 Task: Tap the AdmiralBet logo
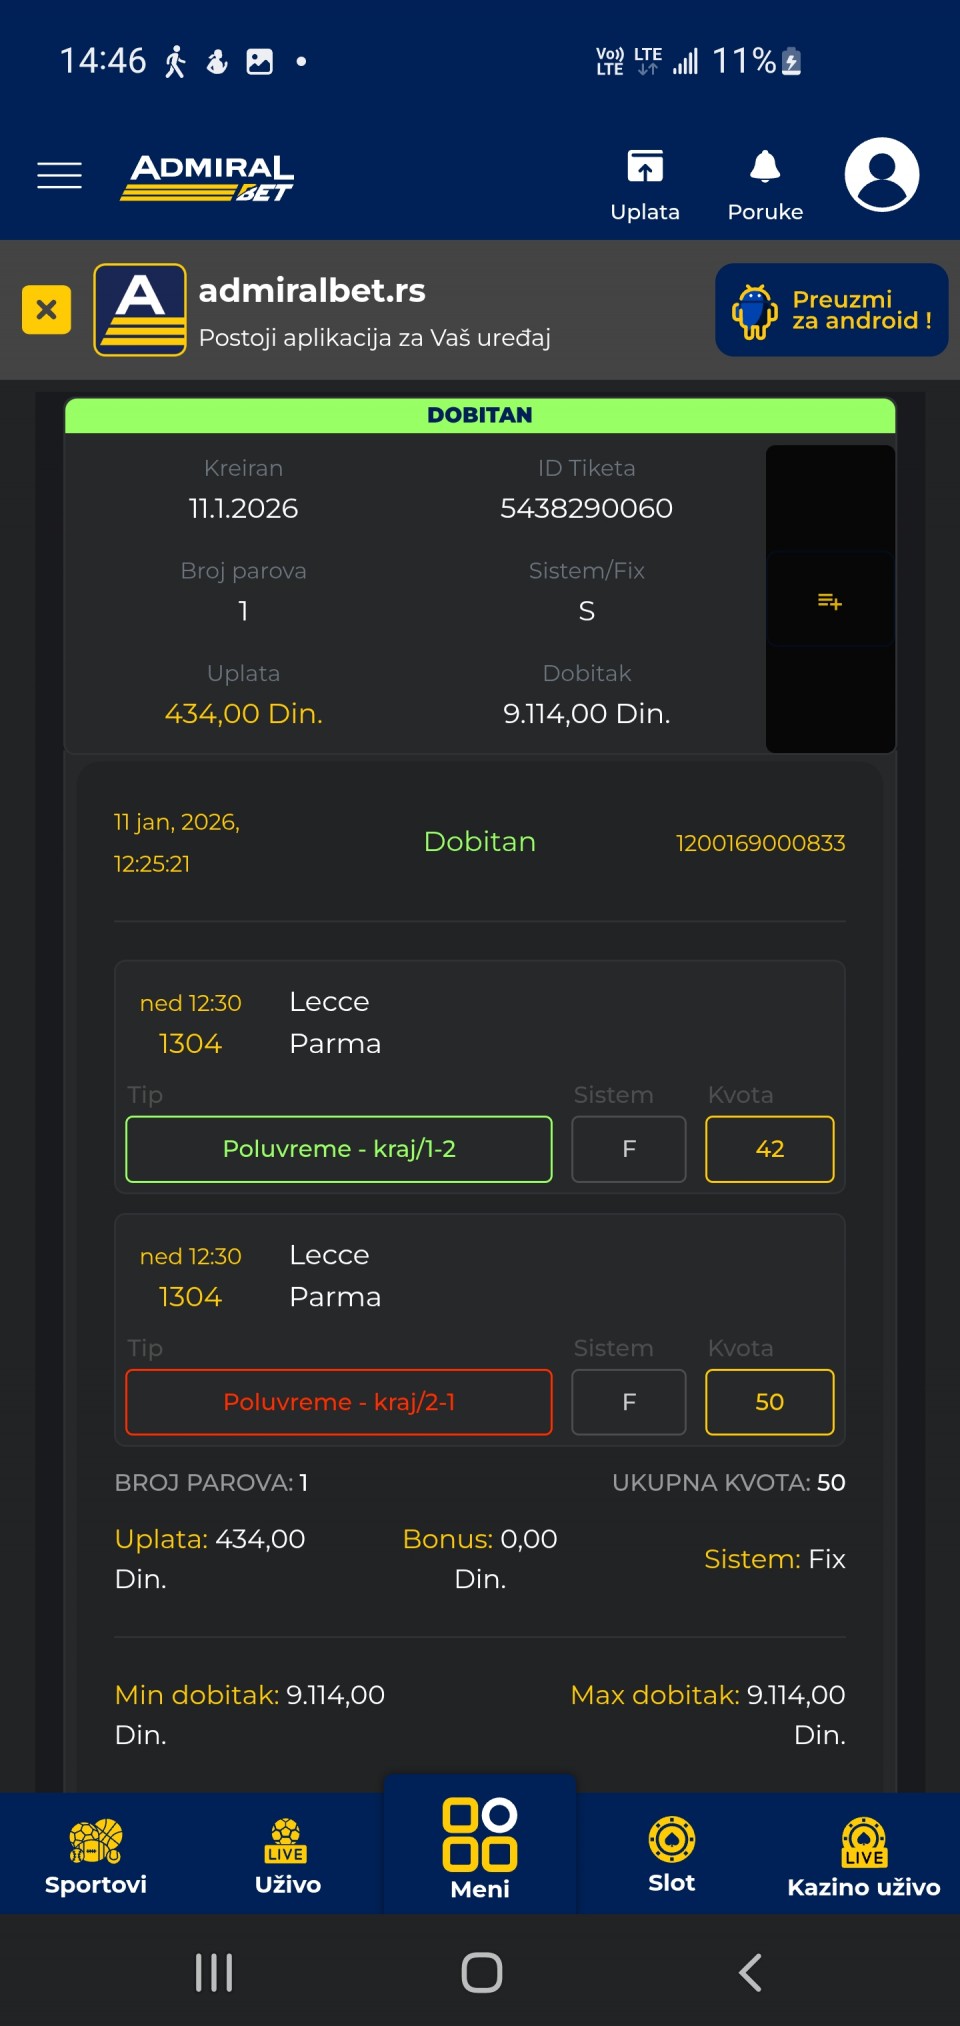(208, 177)
